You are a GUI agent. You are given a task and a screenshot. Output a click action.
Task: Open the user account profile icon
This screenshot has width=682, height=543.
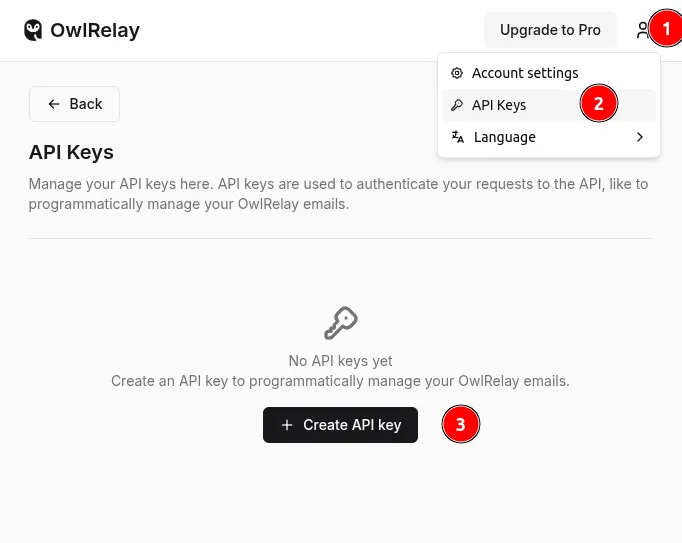(x=642, y=30)
